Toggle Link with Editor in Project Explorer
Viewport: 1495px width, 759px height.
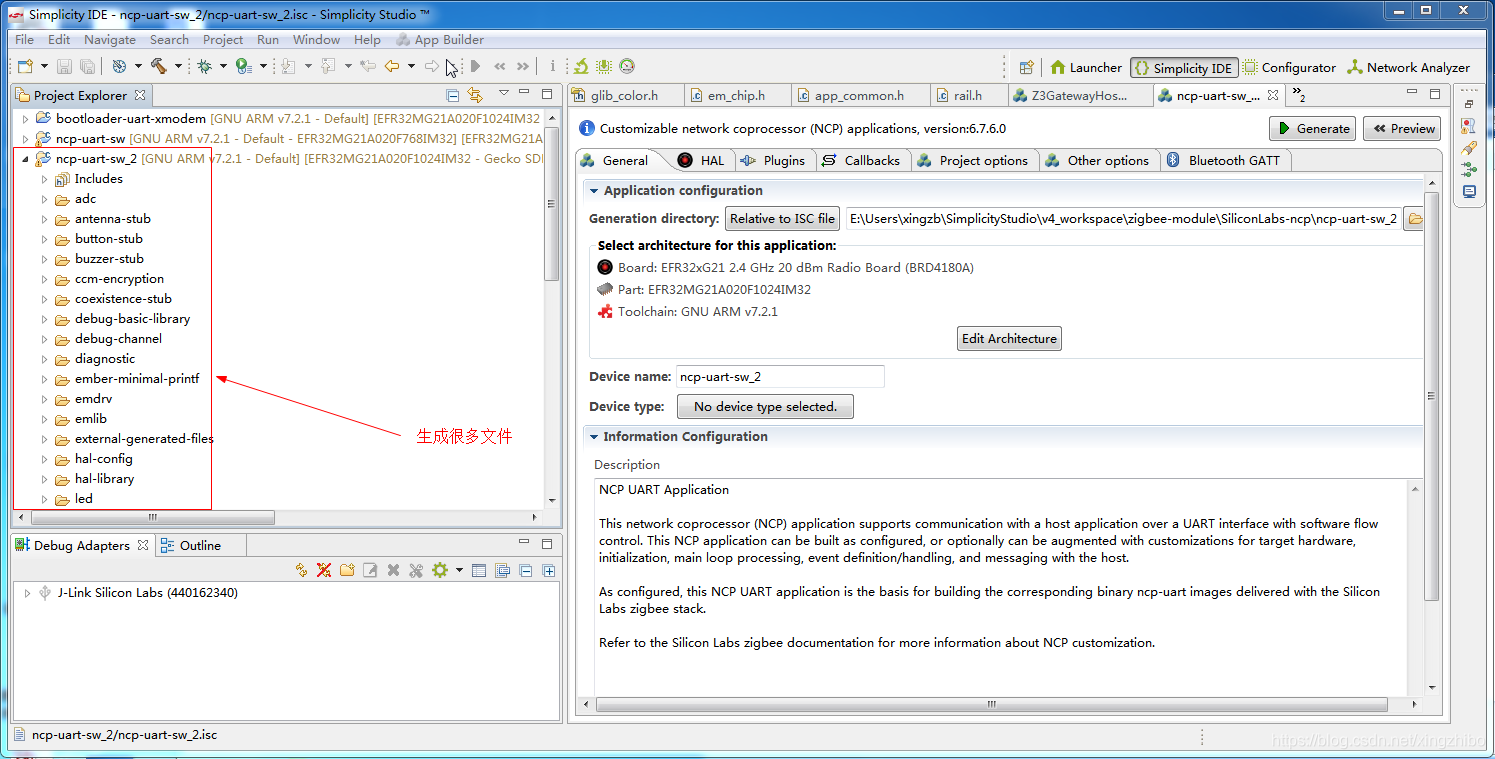(475, 95)
